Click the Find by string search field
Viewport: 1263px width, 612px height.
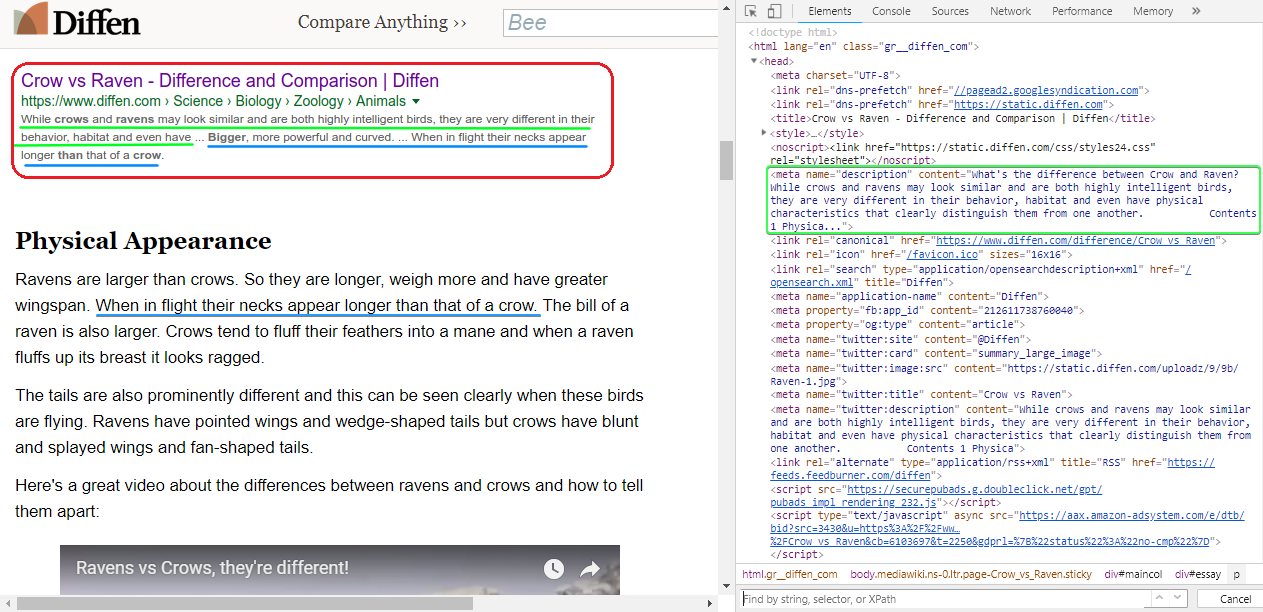[x=945, y=599]
